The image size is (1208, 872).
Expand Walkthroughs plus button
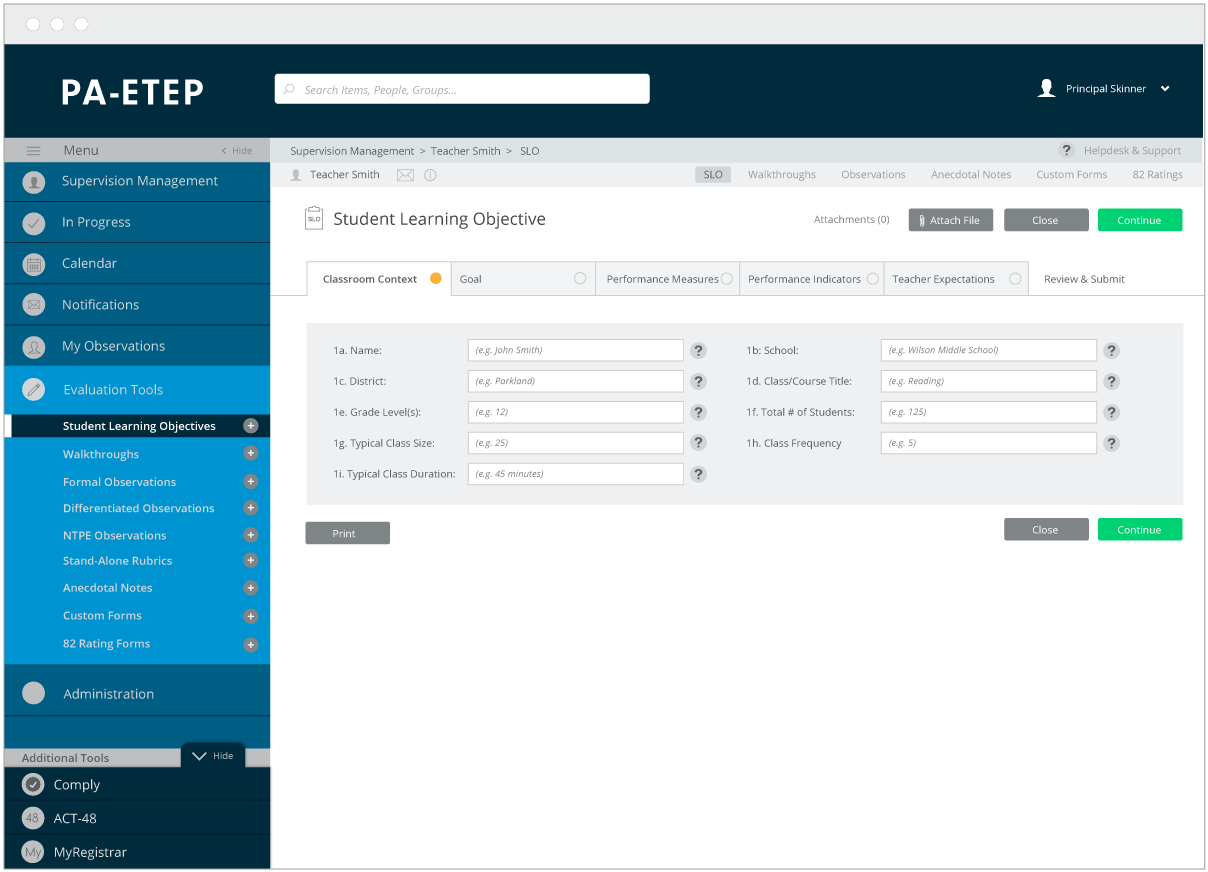coord(251,454)
